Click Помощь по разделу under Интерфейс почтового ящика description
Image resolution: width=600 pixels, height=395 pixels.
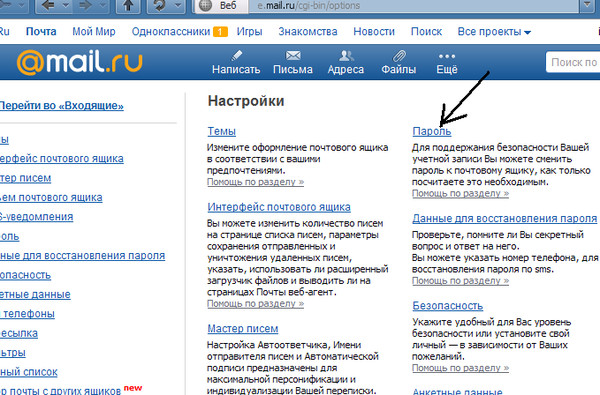255,304
